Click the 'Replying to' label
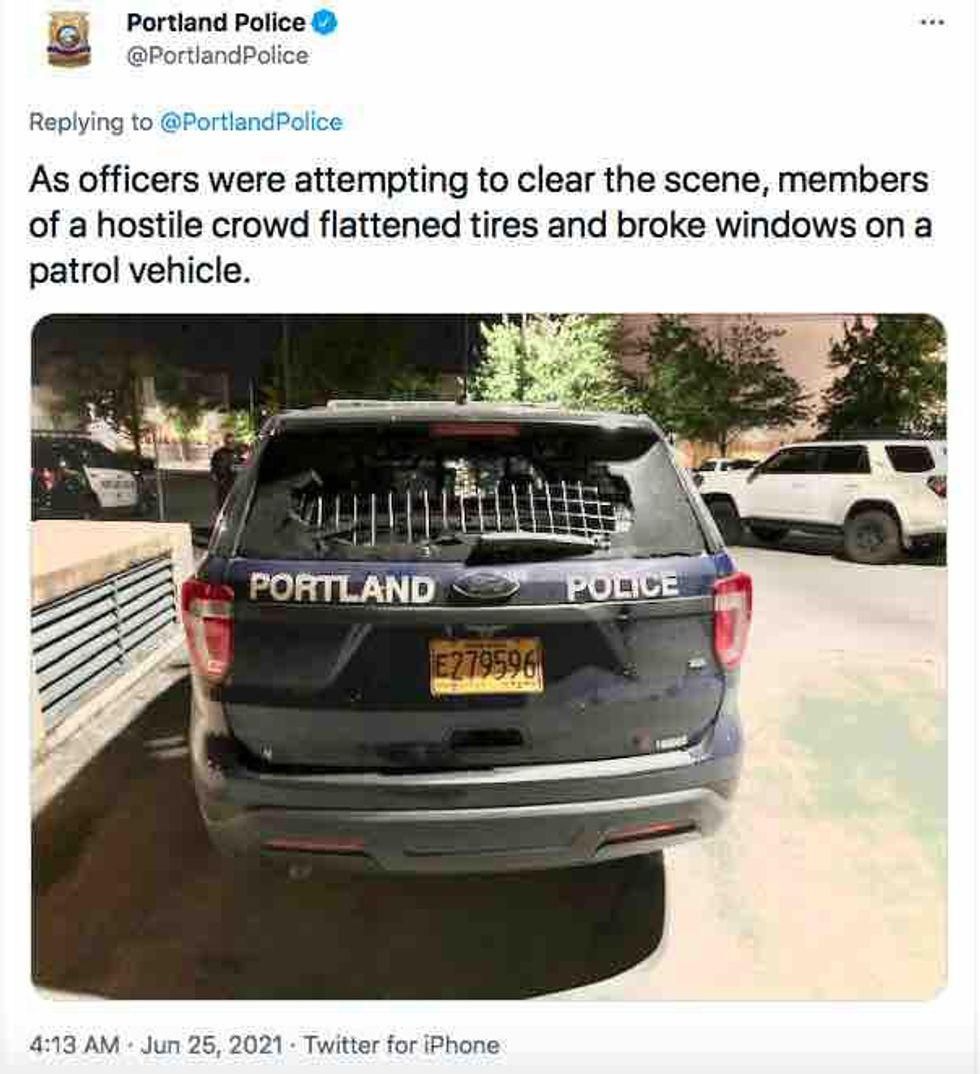The image size is (980, 1074). [x=91, y=122]
